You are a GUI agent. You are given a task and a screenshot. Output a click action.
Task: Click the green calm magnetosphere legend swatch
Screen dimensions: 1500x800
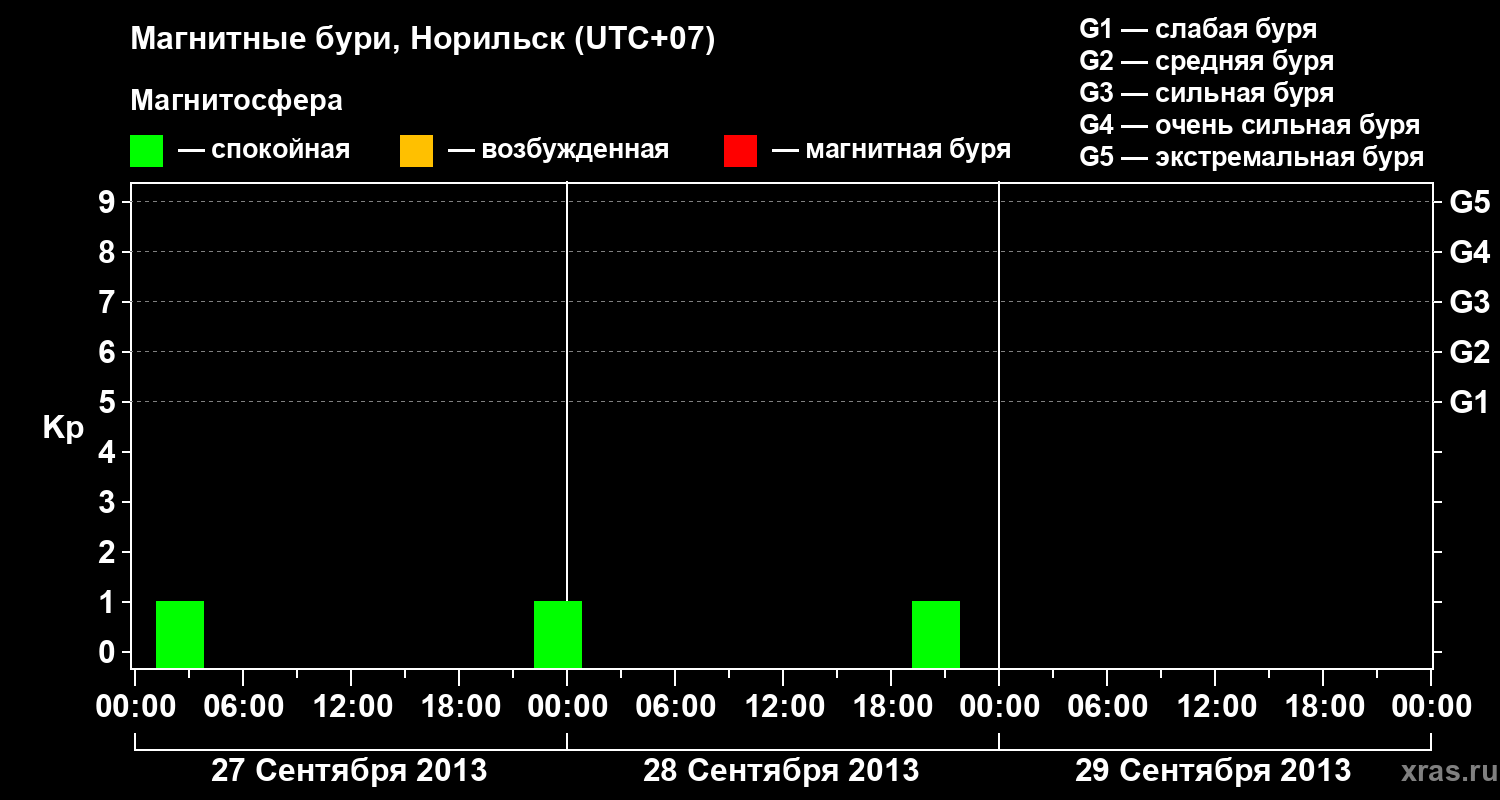click(x=147, y=151)
